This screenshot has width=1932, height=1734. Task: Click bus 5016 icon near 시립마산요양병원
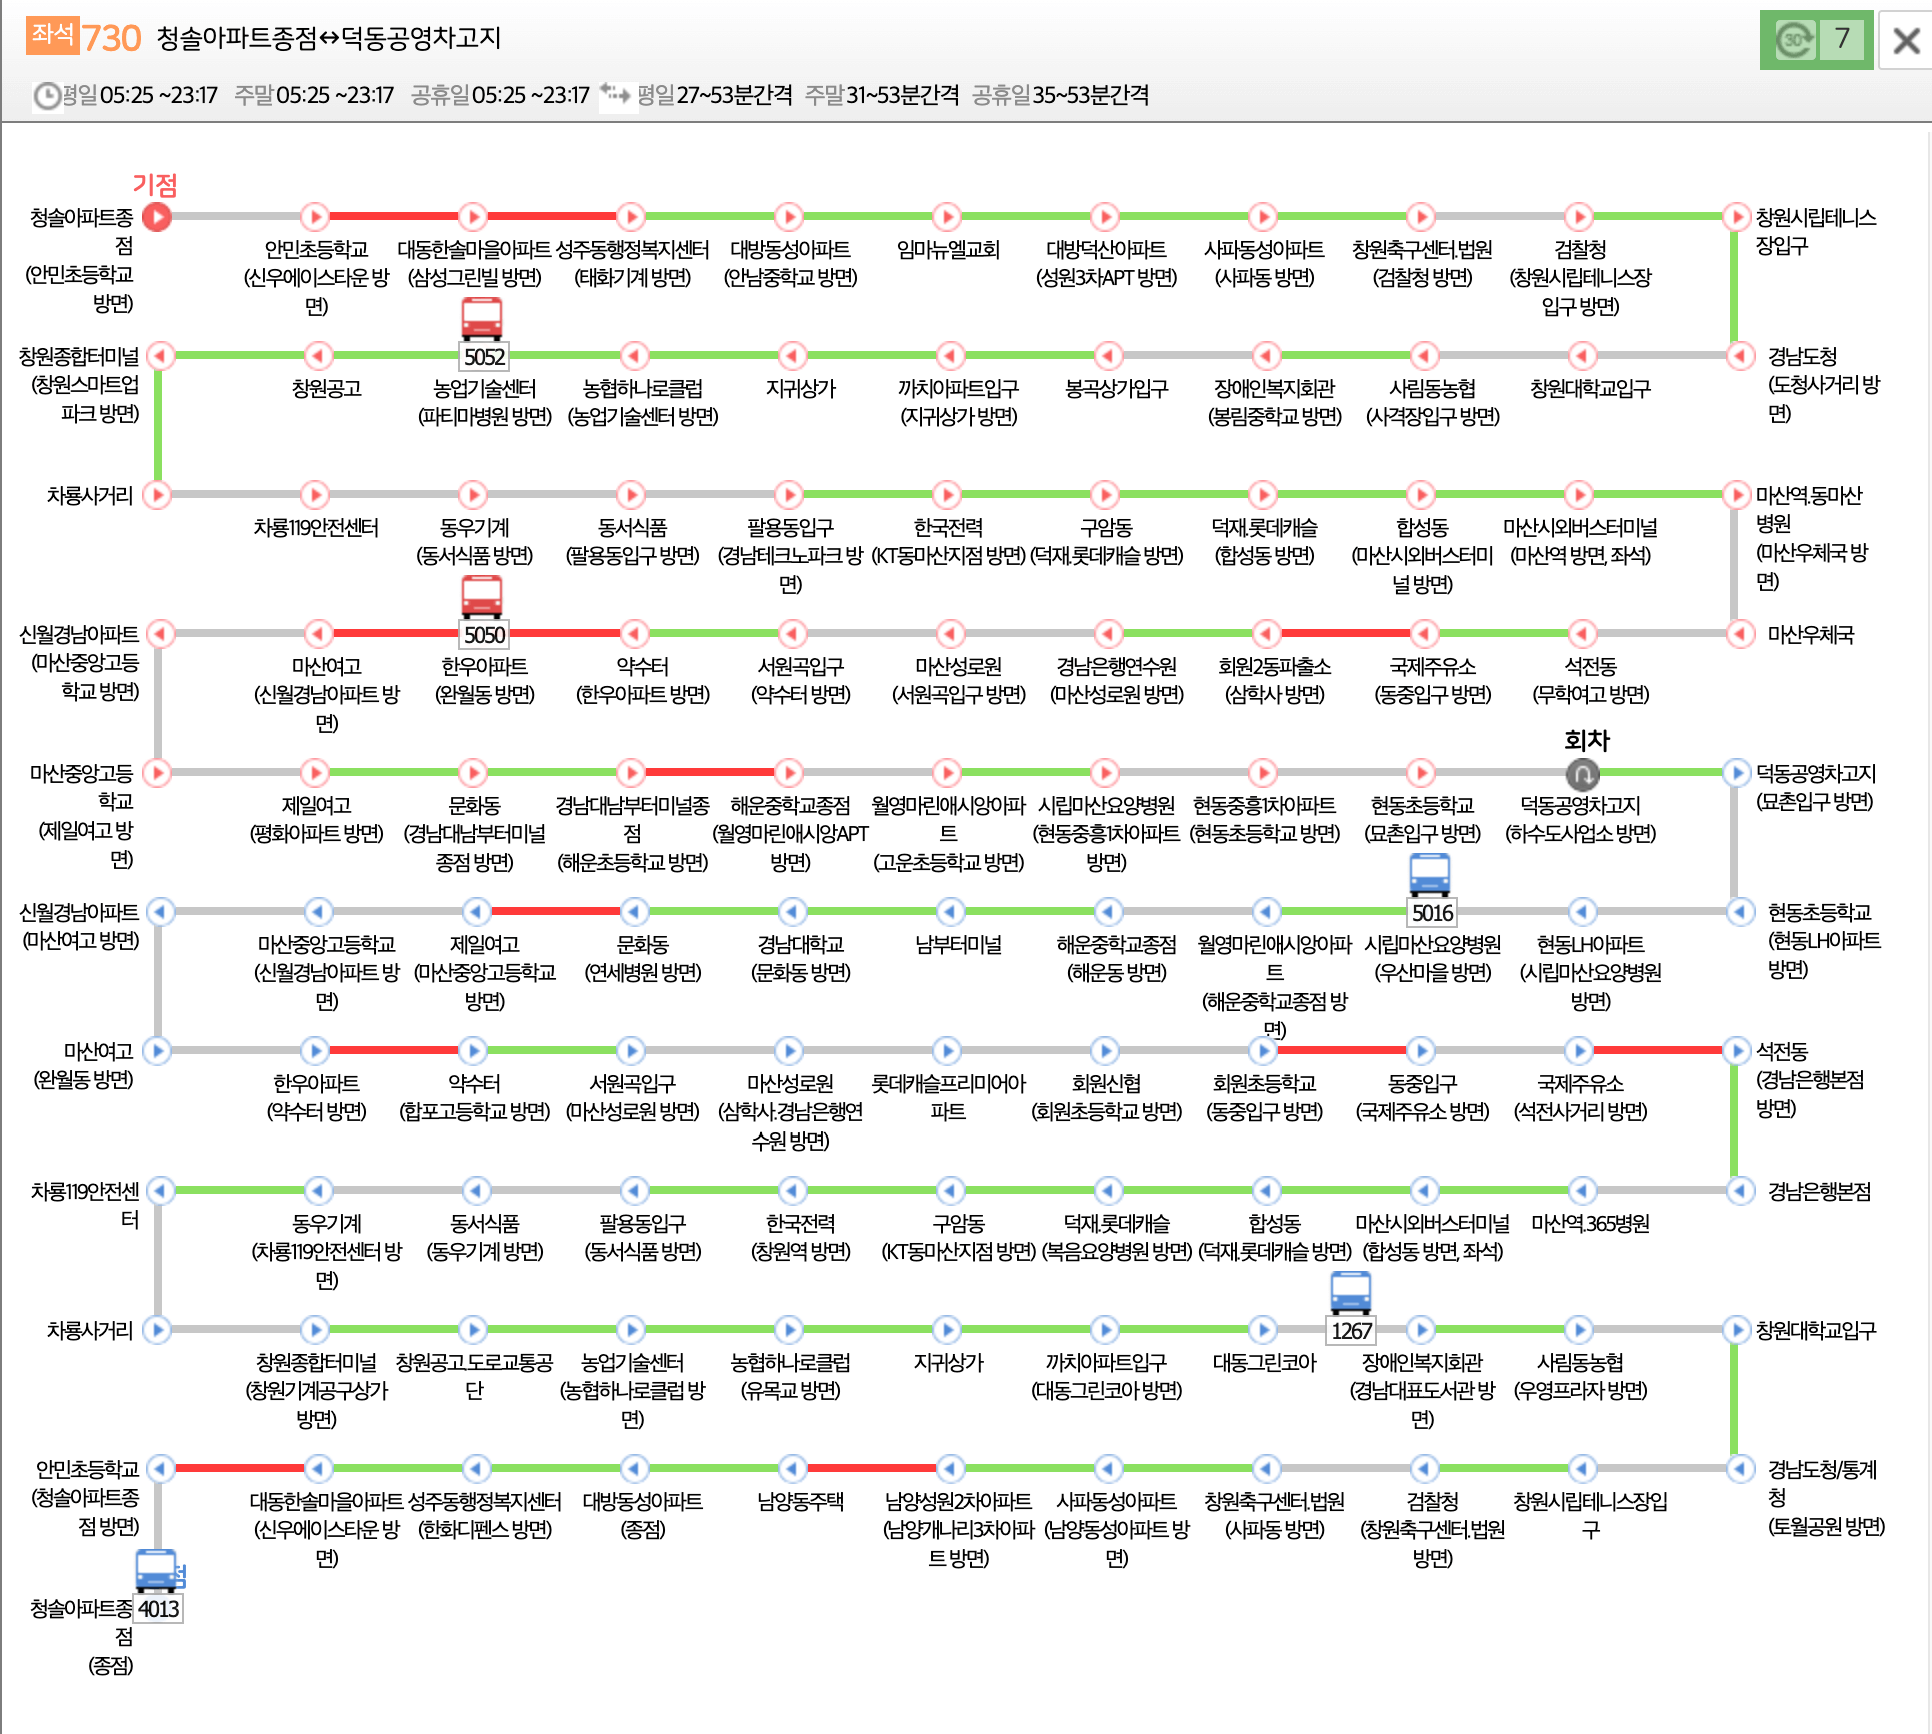(x=1430, y=876)
